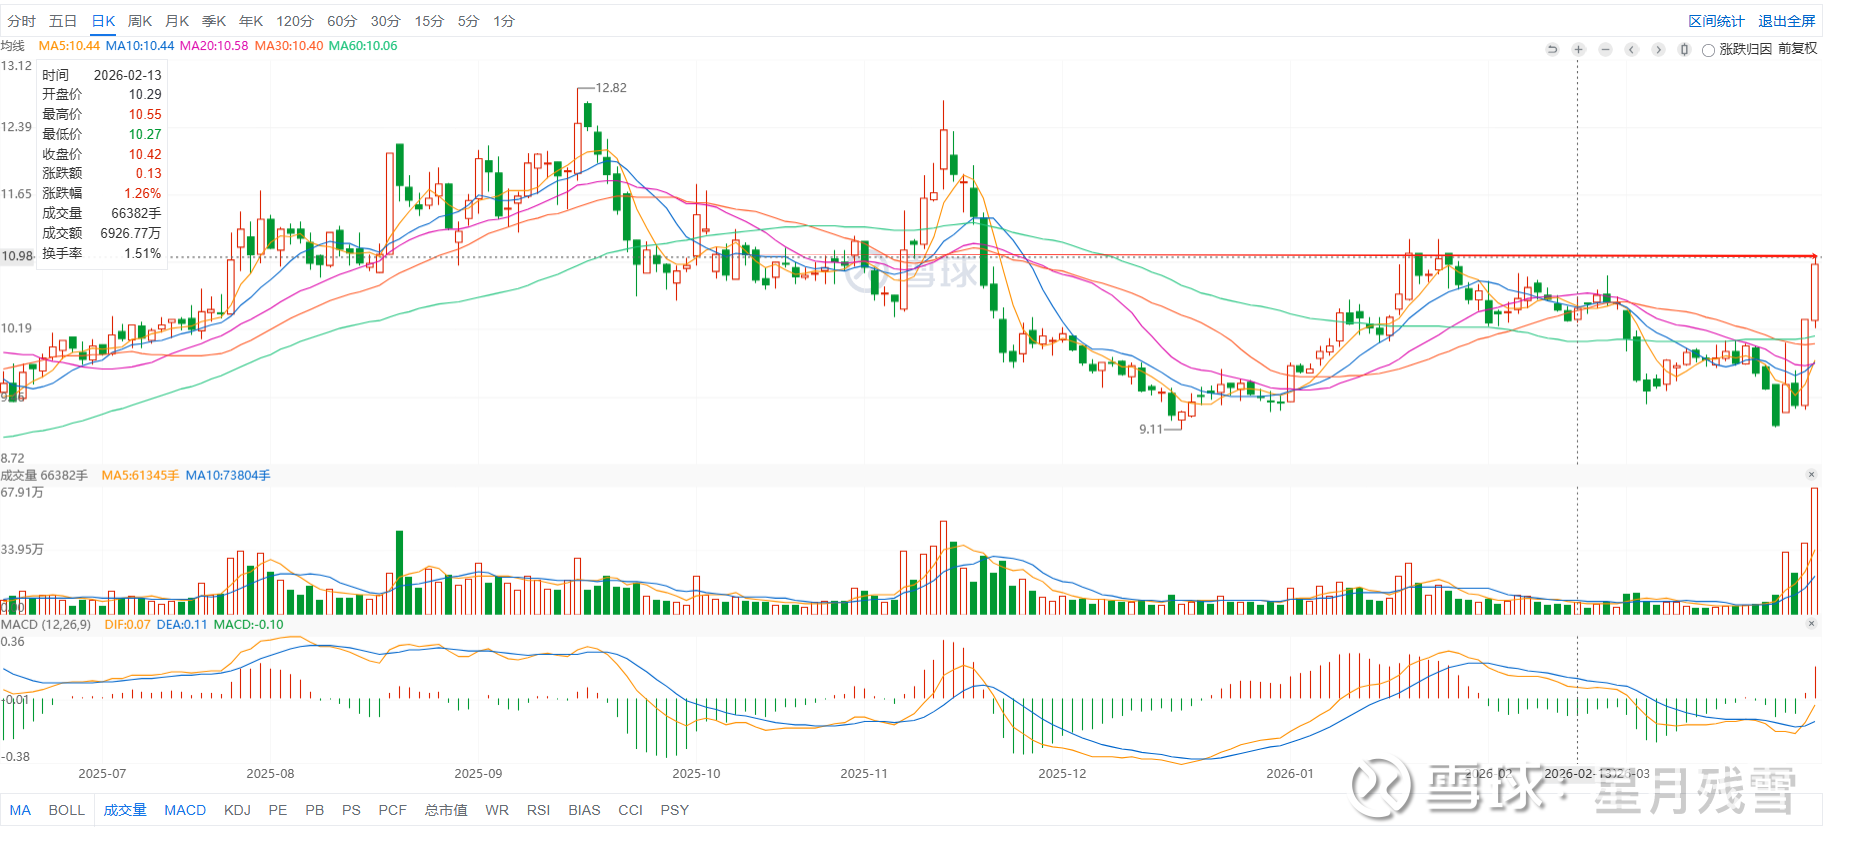Select the RSI indicator

539,810
